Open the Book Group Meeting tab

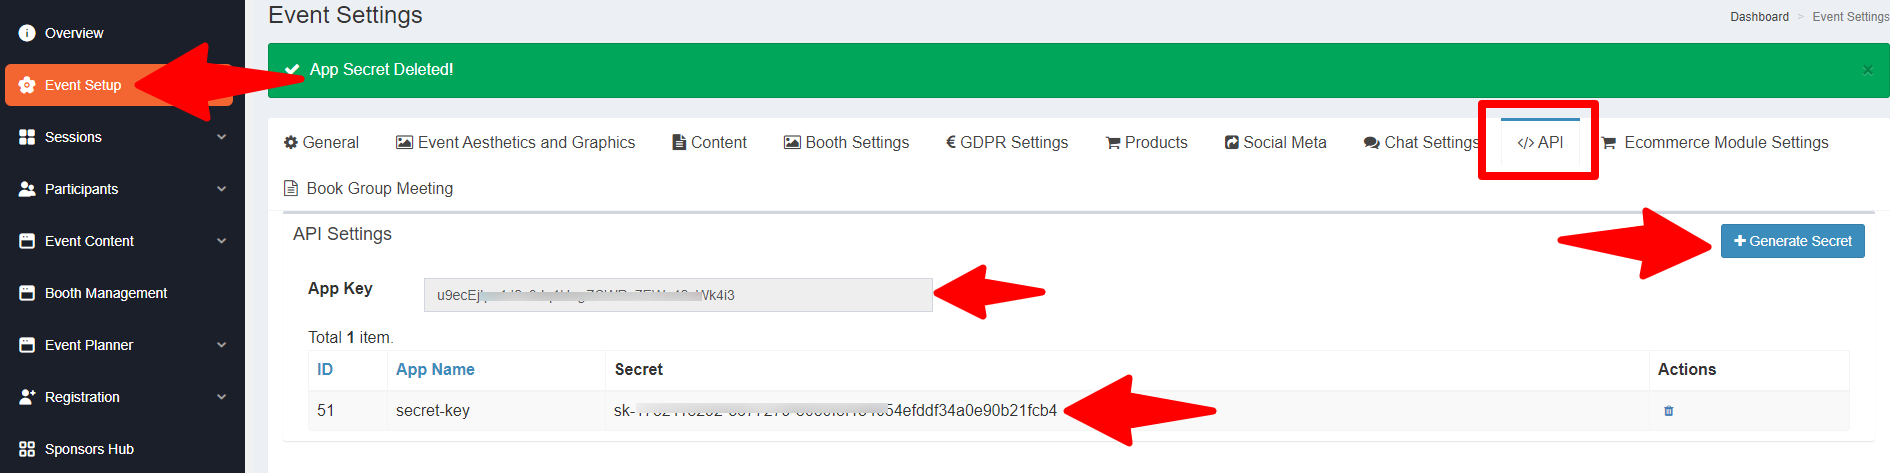pos(368,189)
